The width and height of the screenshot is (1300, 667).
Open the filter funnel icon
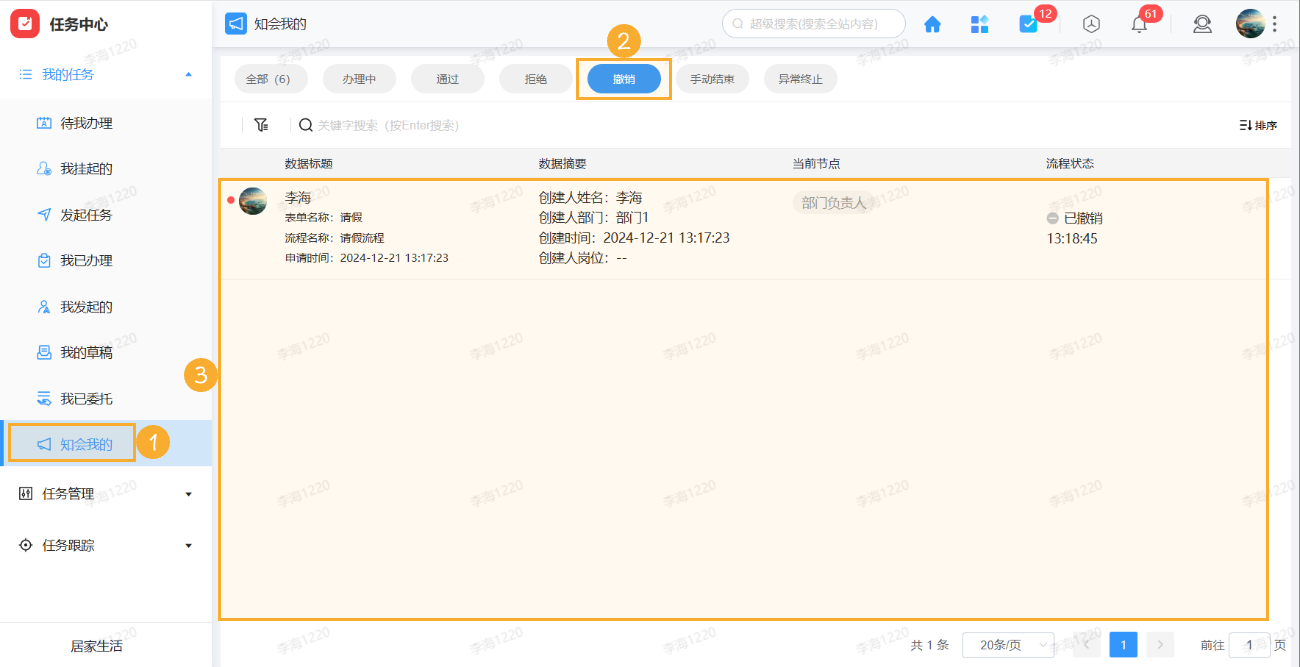262,125
